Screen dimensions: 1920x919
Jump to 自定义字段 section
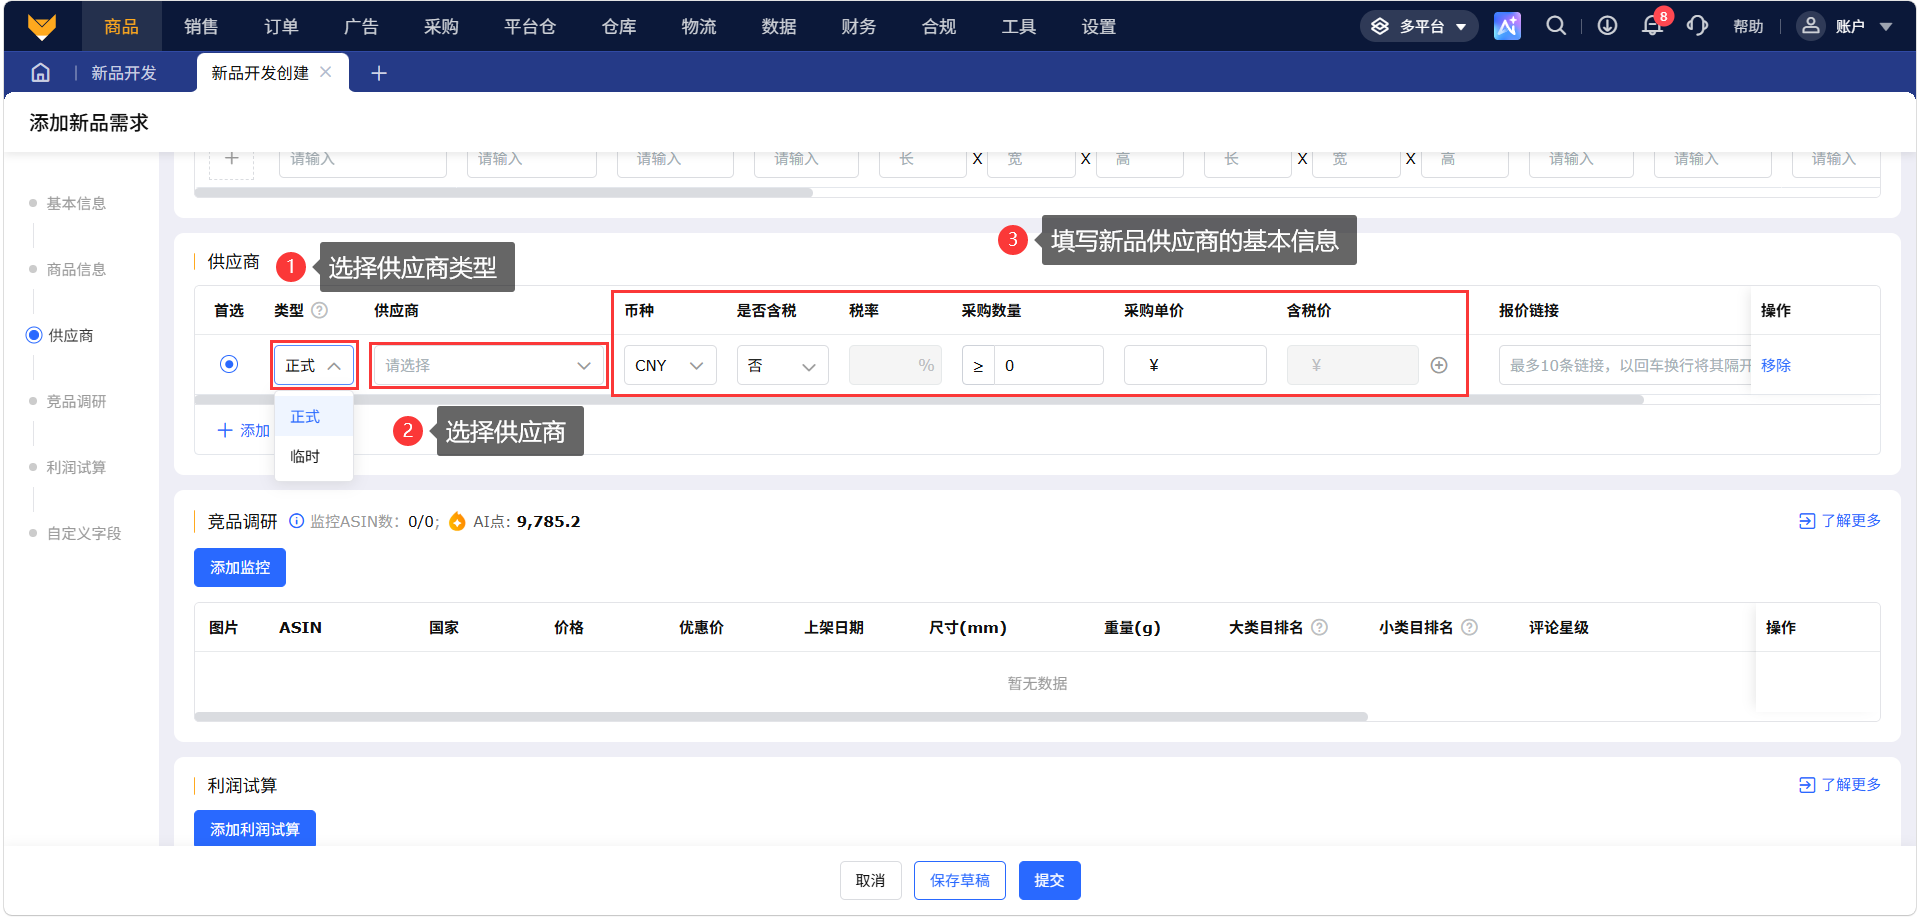coord(84,533)
